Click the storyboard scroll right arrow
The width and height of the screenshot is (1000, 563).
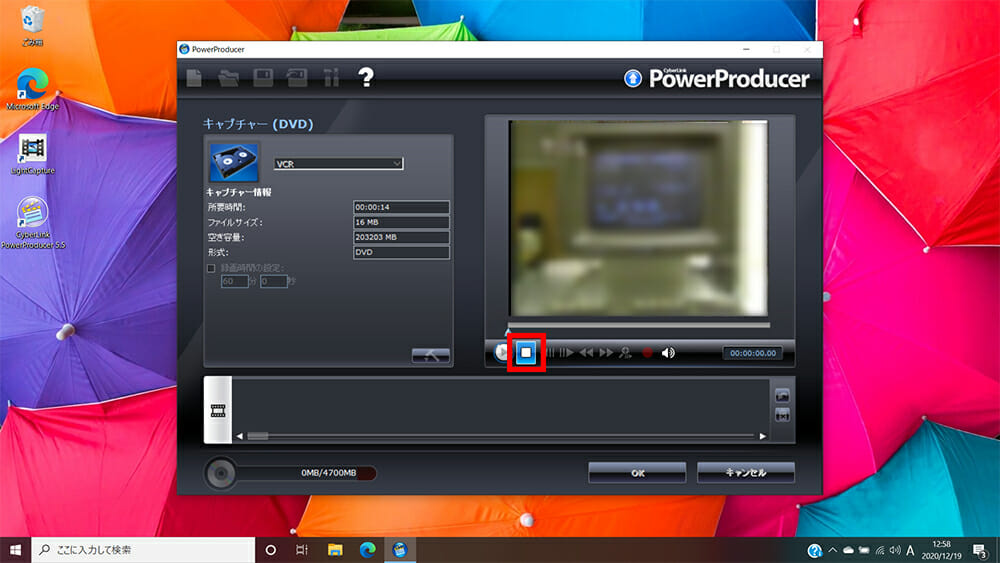(x=763, y=436)
